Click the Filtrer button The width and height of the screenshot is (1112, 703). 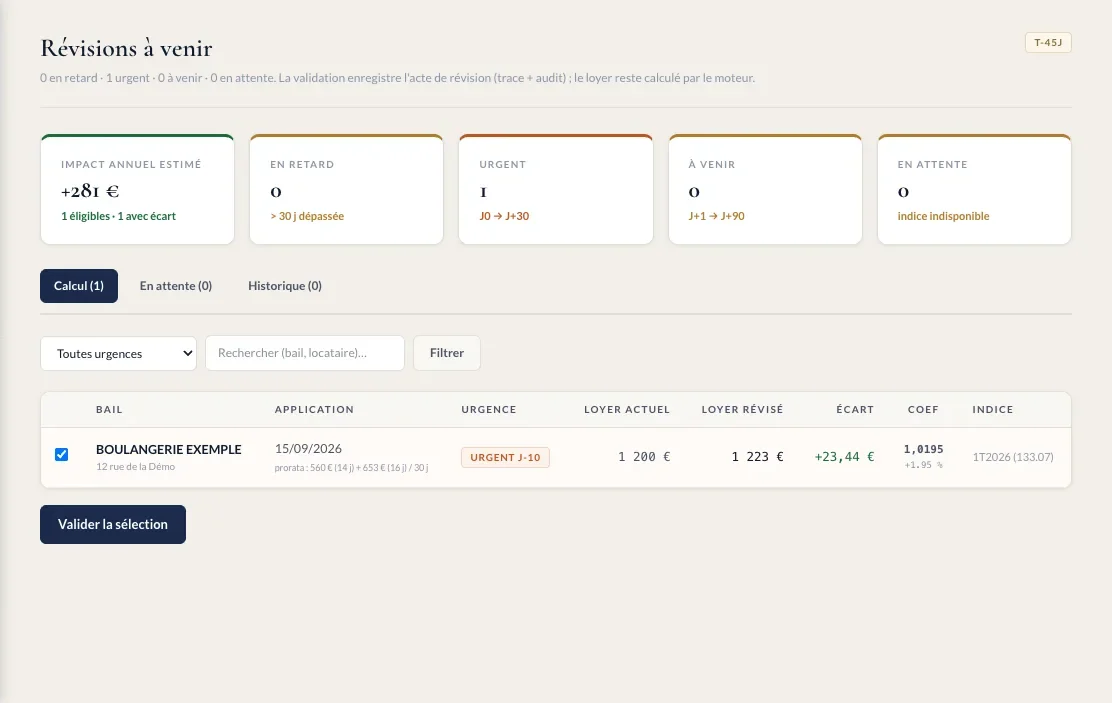tap(447, 353)
